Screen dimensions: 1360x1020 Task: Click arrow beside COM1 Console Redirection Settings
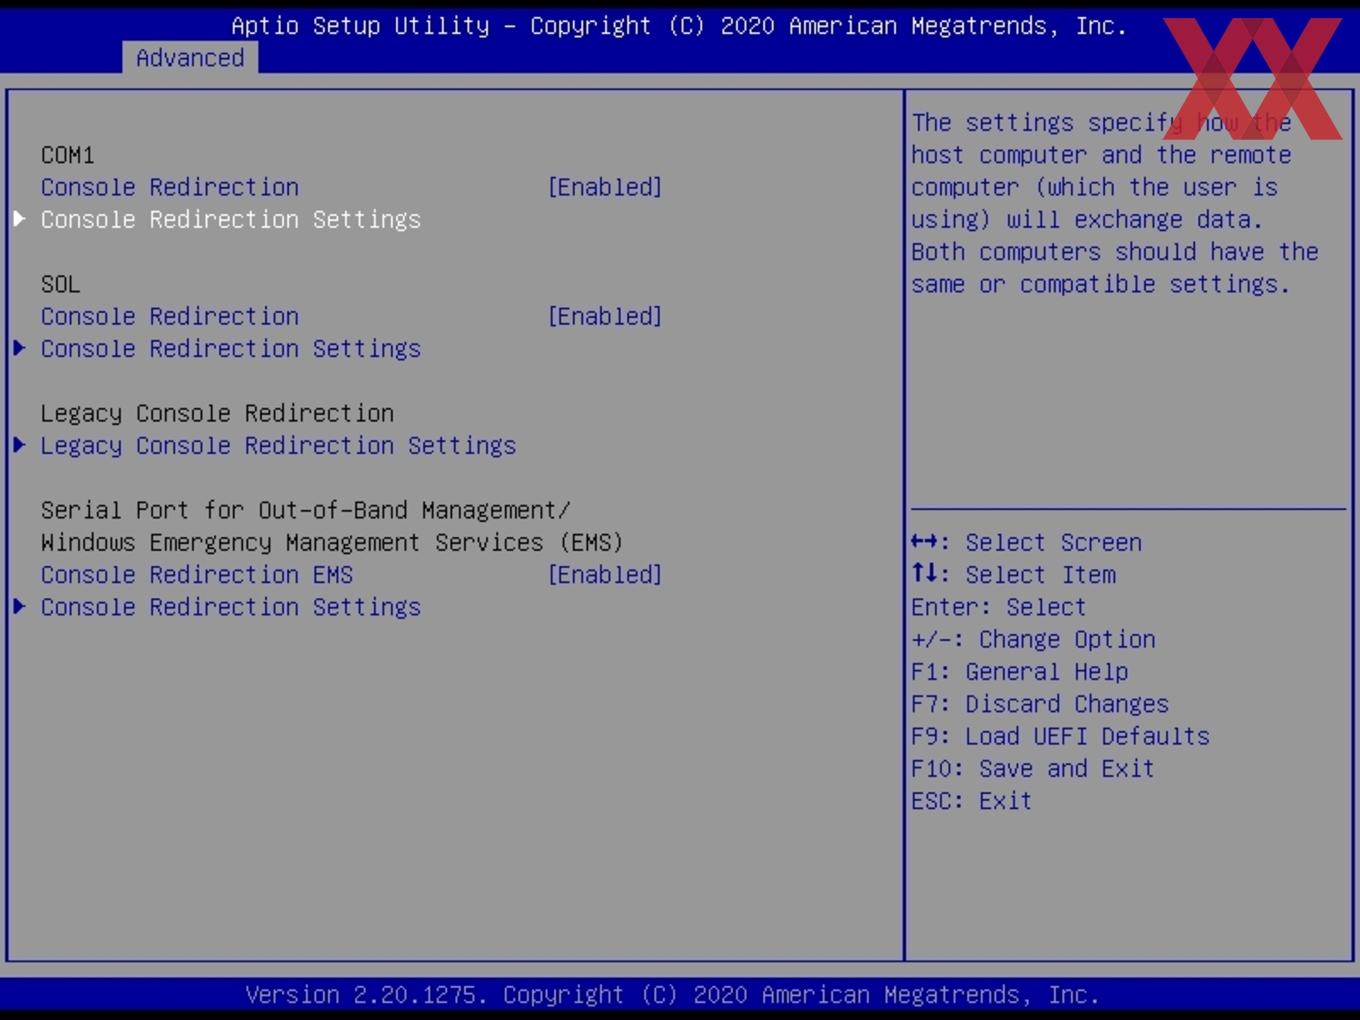(x=19, y=218)
